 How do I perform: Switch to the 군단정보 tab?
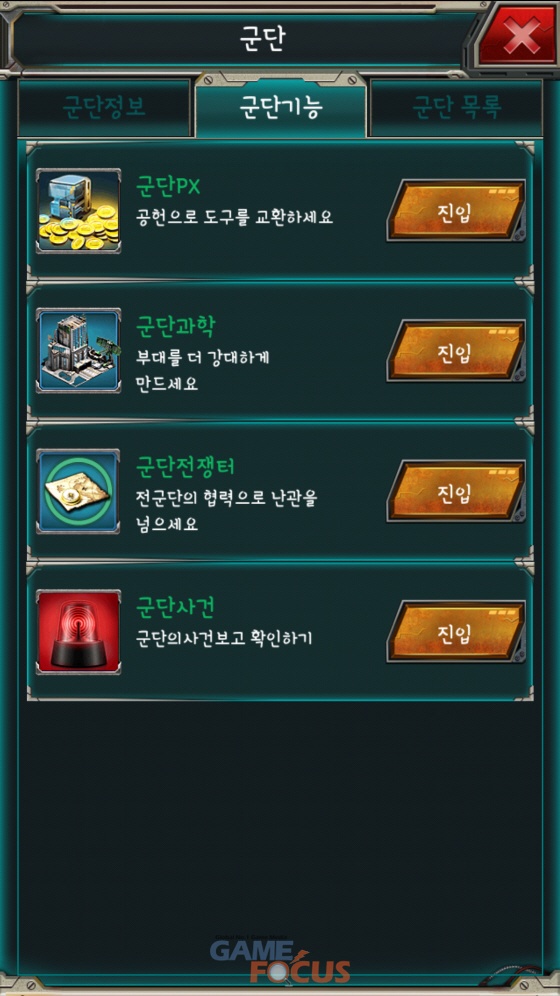pyautogui.click(x=104, y=107)
